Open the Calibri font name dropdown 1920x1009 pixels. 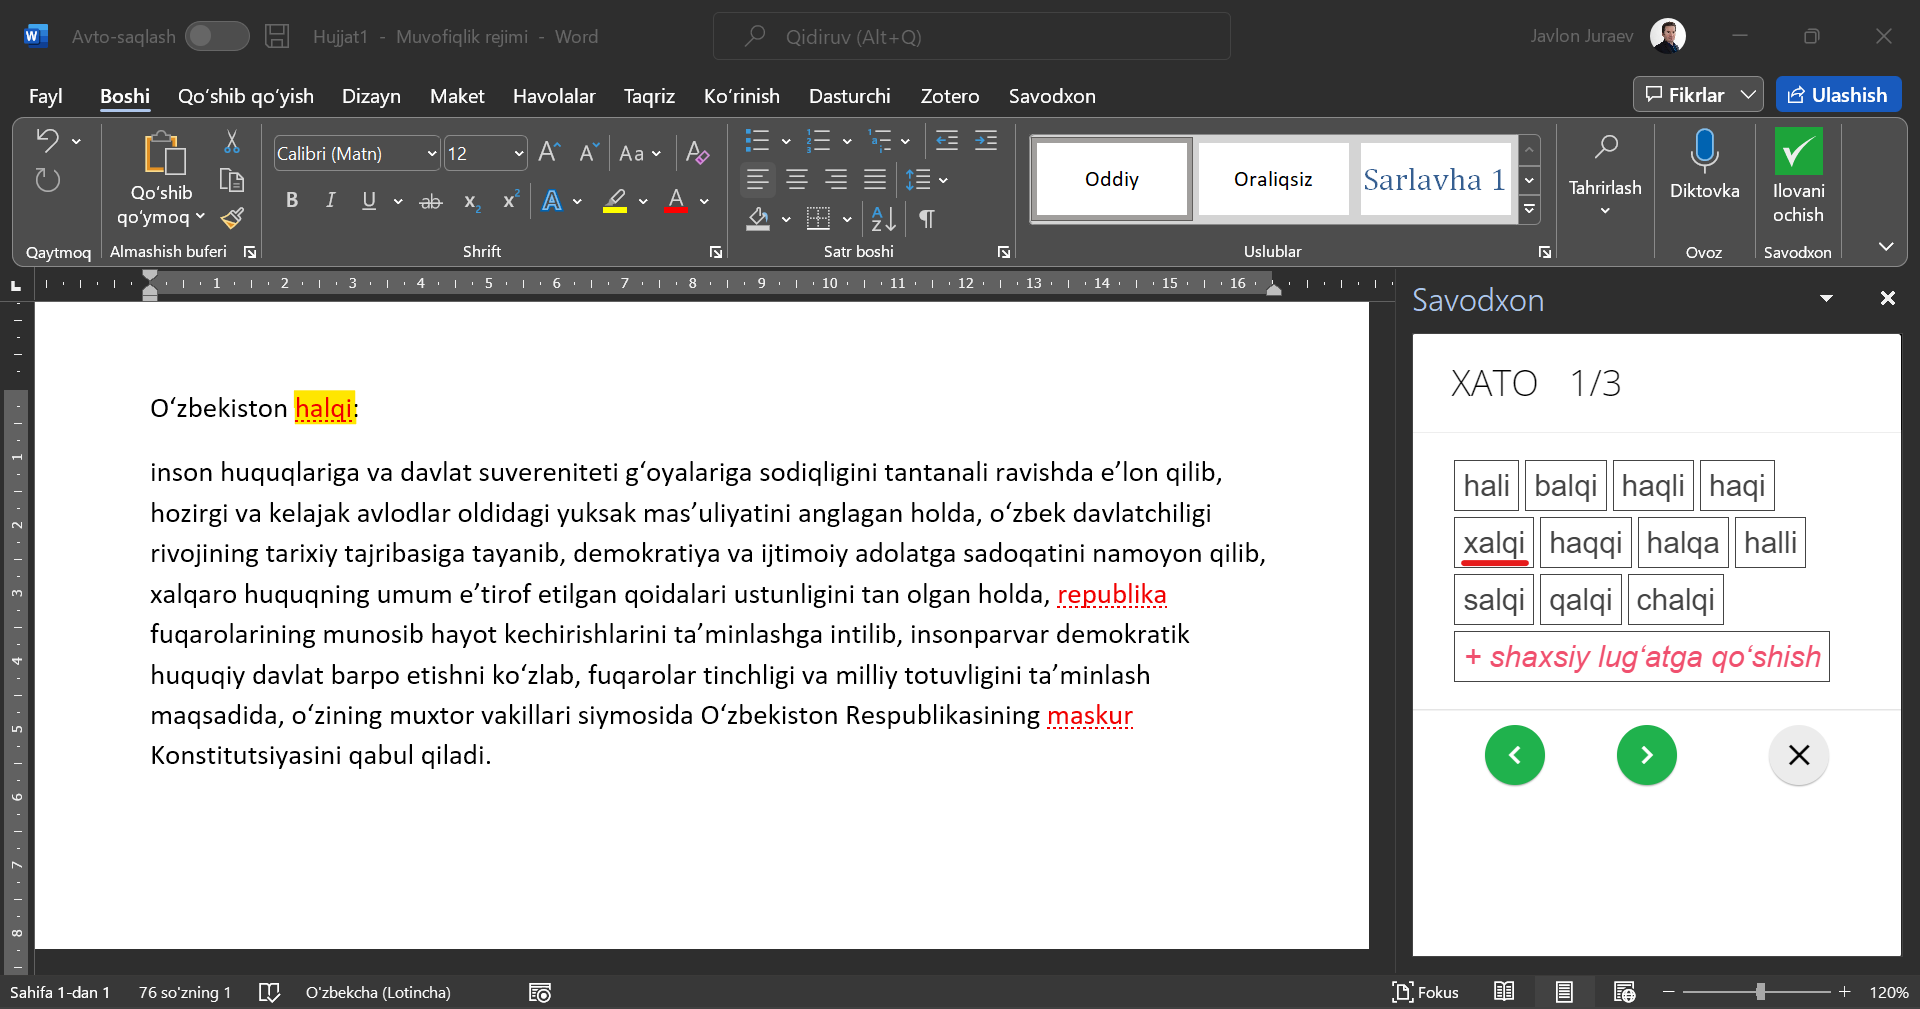(x=432, y=154)
